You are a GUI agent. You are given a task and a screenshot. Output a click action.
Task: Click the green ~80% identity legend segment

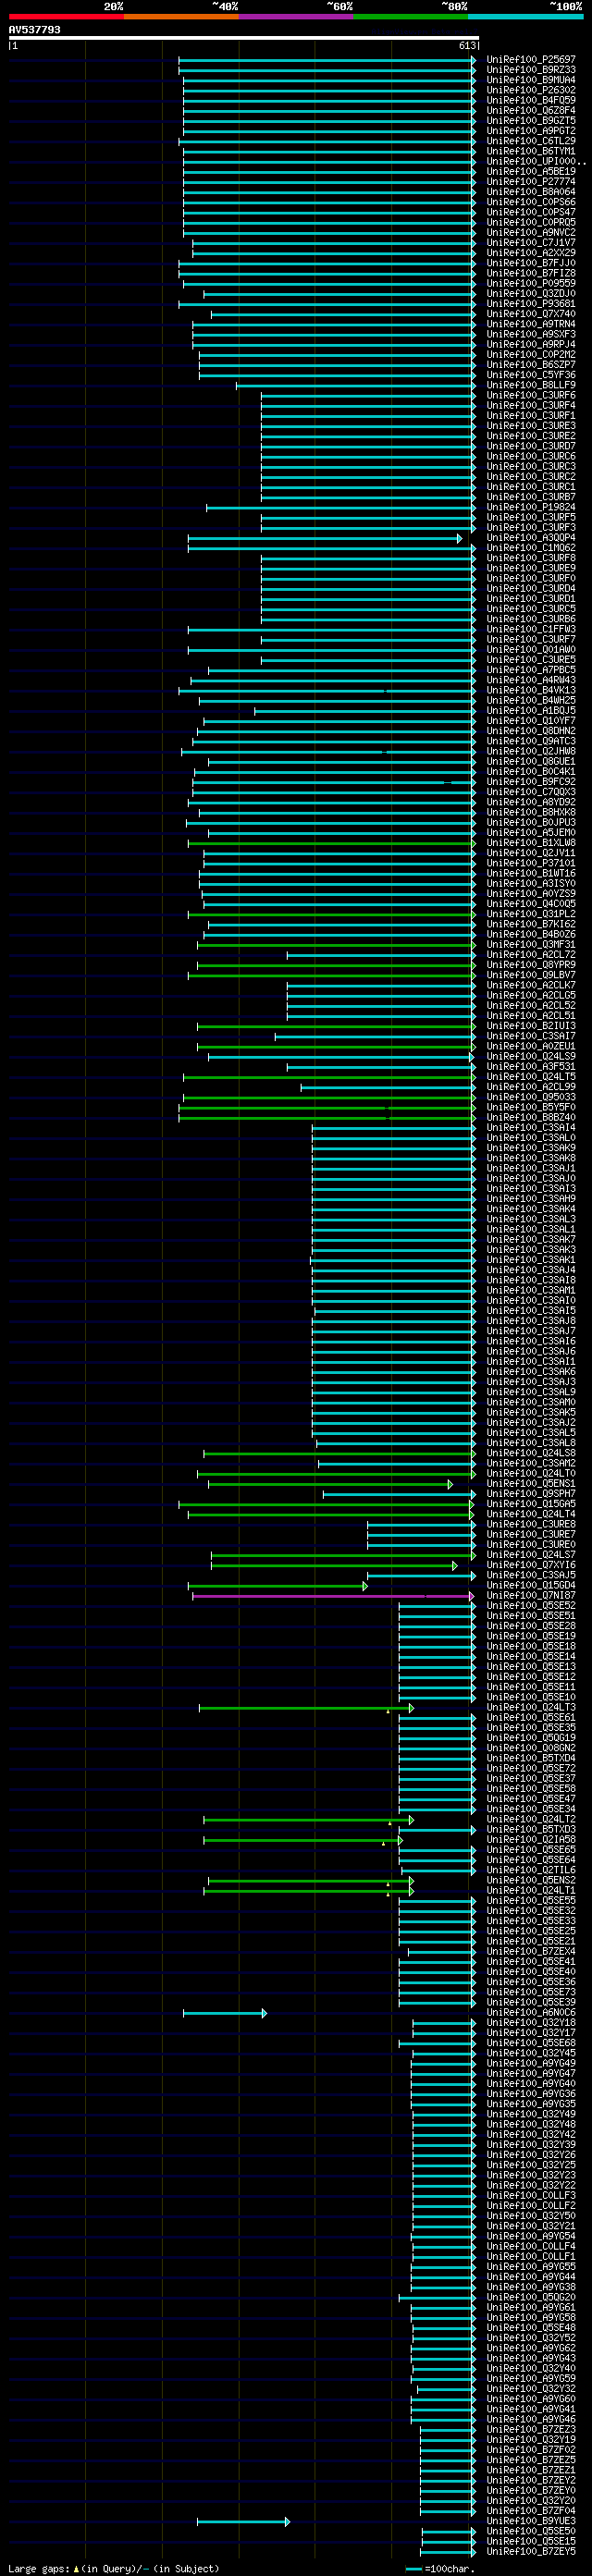[411, 16]
